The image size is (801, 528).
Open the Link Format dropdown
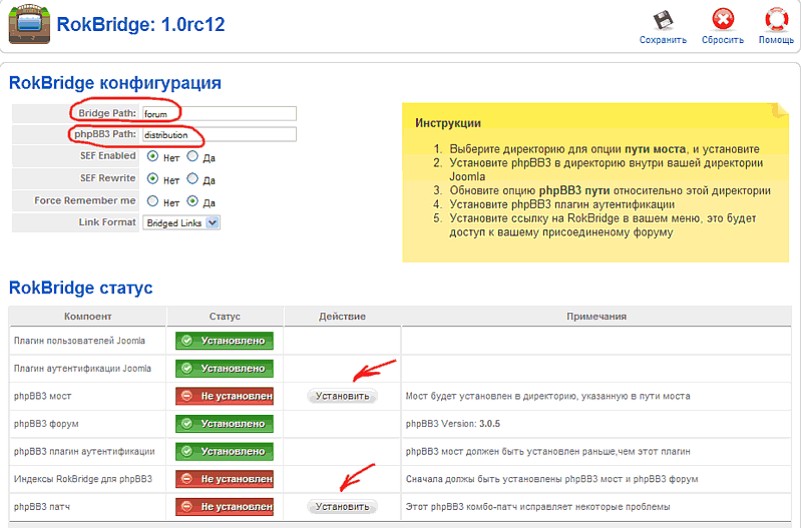[181, 223]
